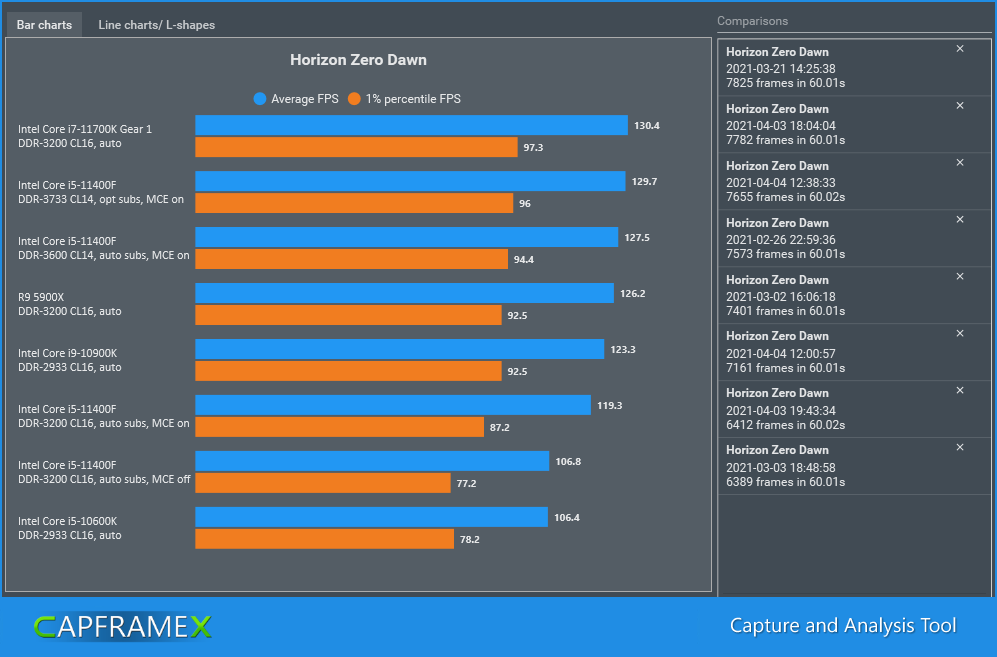
Task: Select the 7573 frames in 60.01s record
Action: pyautogui.click(x=854, y=239)
